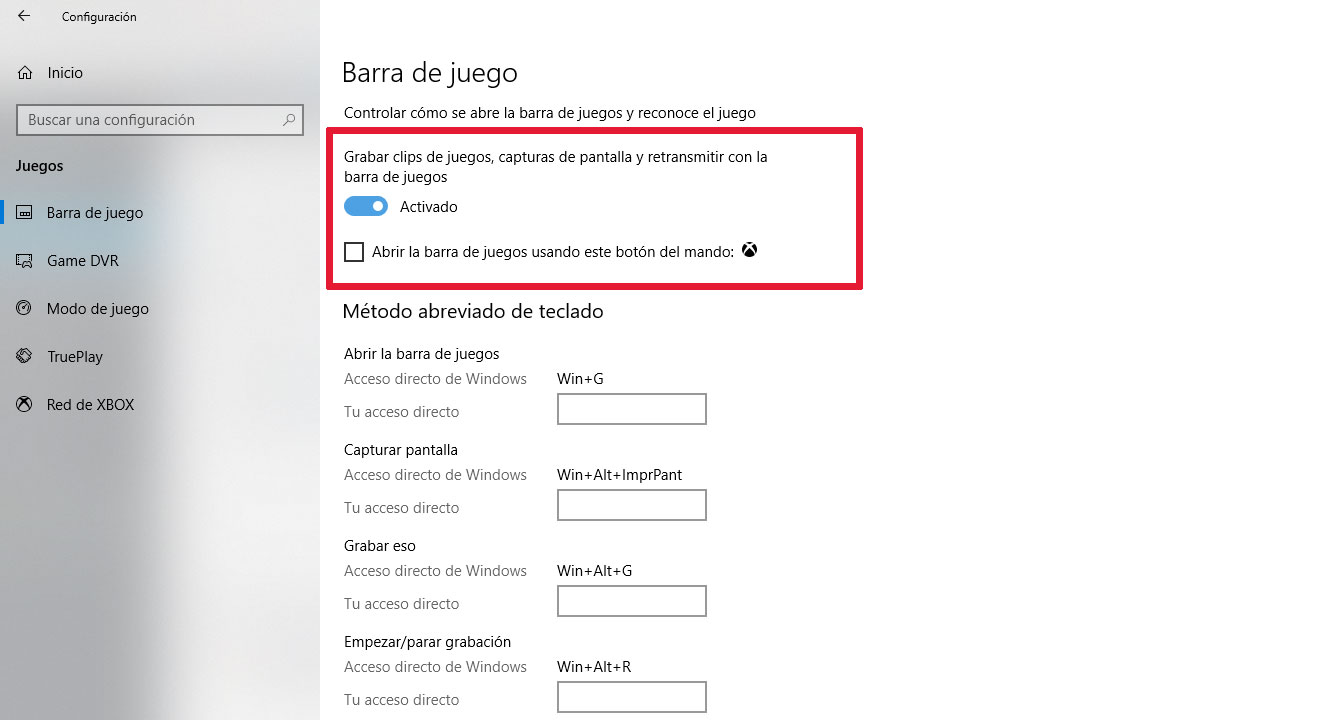The height and width of the screenshot is (720, 1321).
Task: Open the Game DVR sidebar icon
Action: click(x=25, y=261)
